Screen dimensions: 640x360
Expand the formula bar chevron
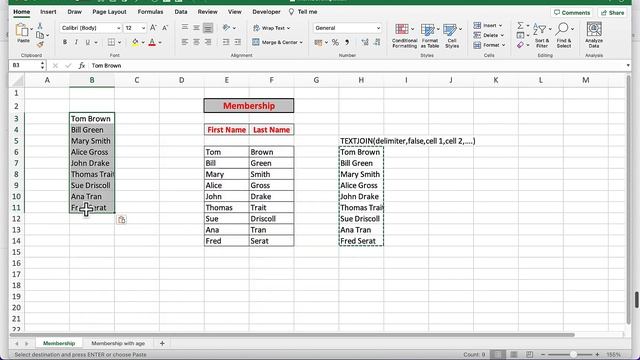(x=628, y=65)
